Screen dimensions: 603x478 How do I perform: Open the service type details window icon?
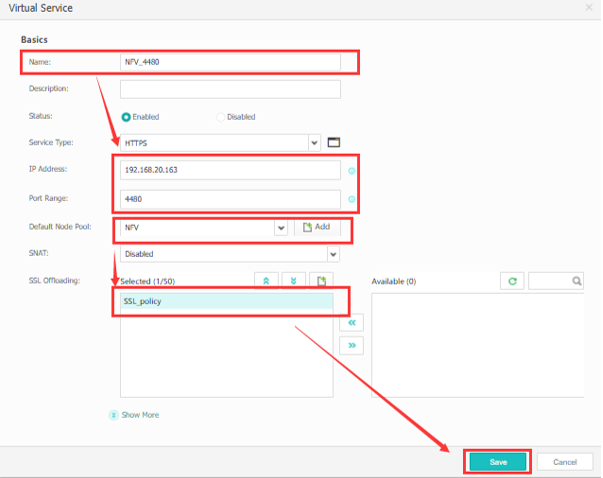pyautogui.click(x=333, y=143)
